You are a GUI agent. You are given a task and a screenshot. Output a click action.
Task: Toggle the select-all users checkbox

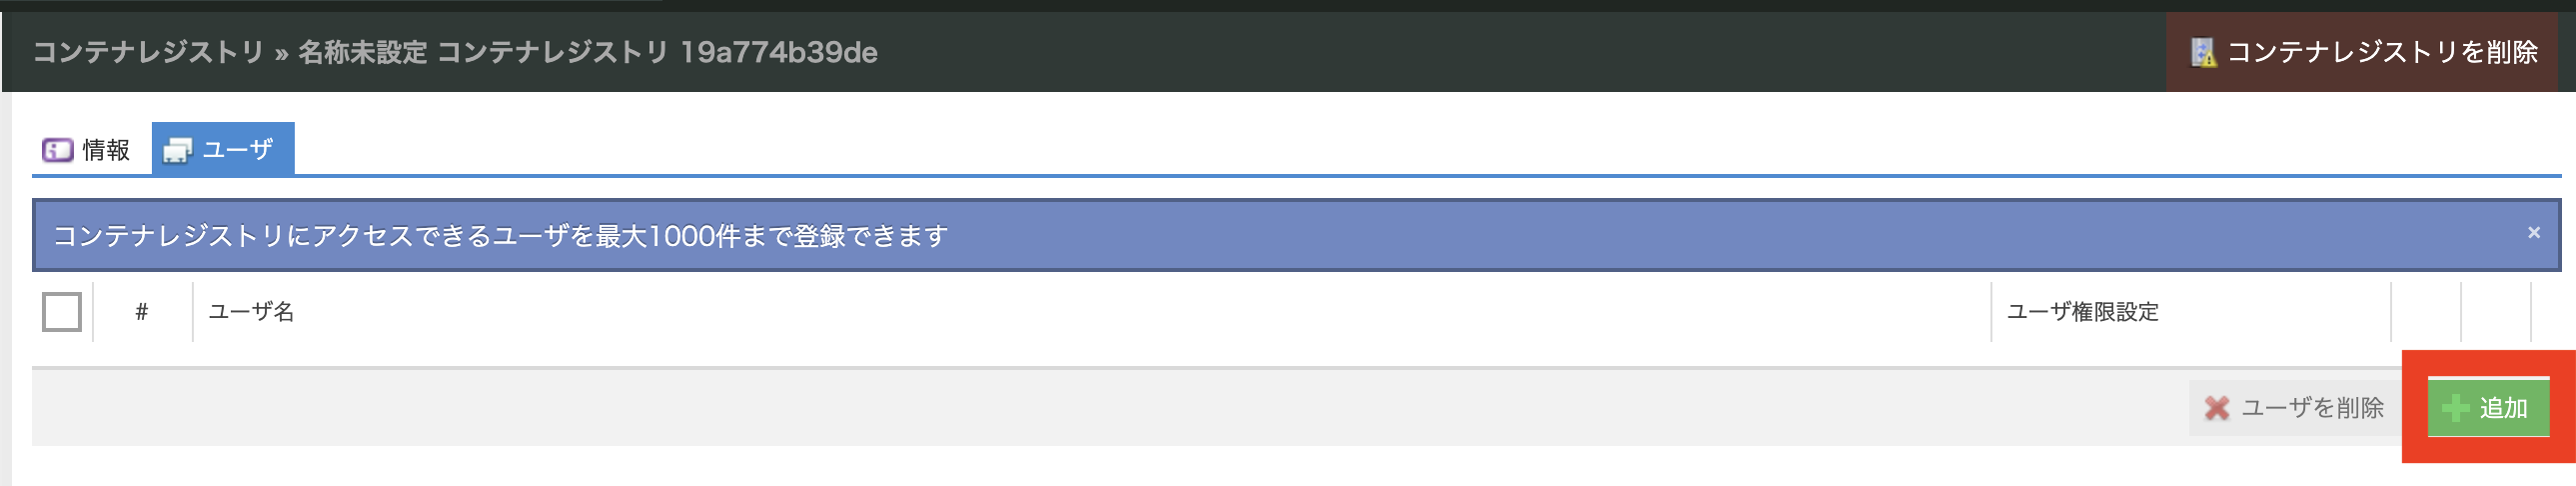62,312
